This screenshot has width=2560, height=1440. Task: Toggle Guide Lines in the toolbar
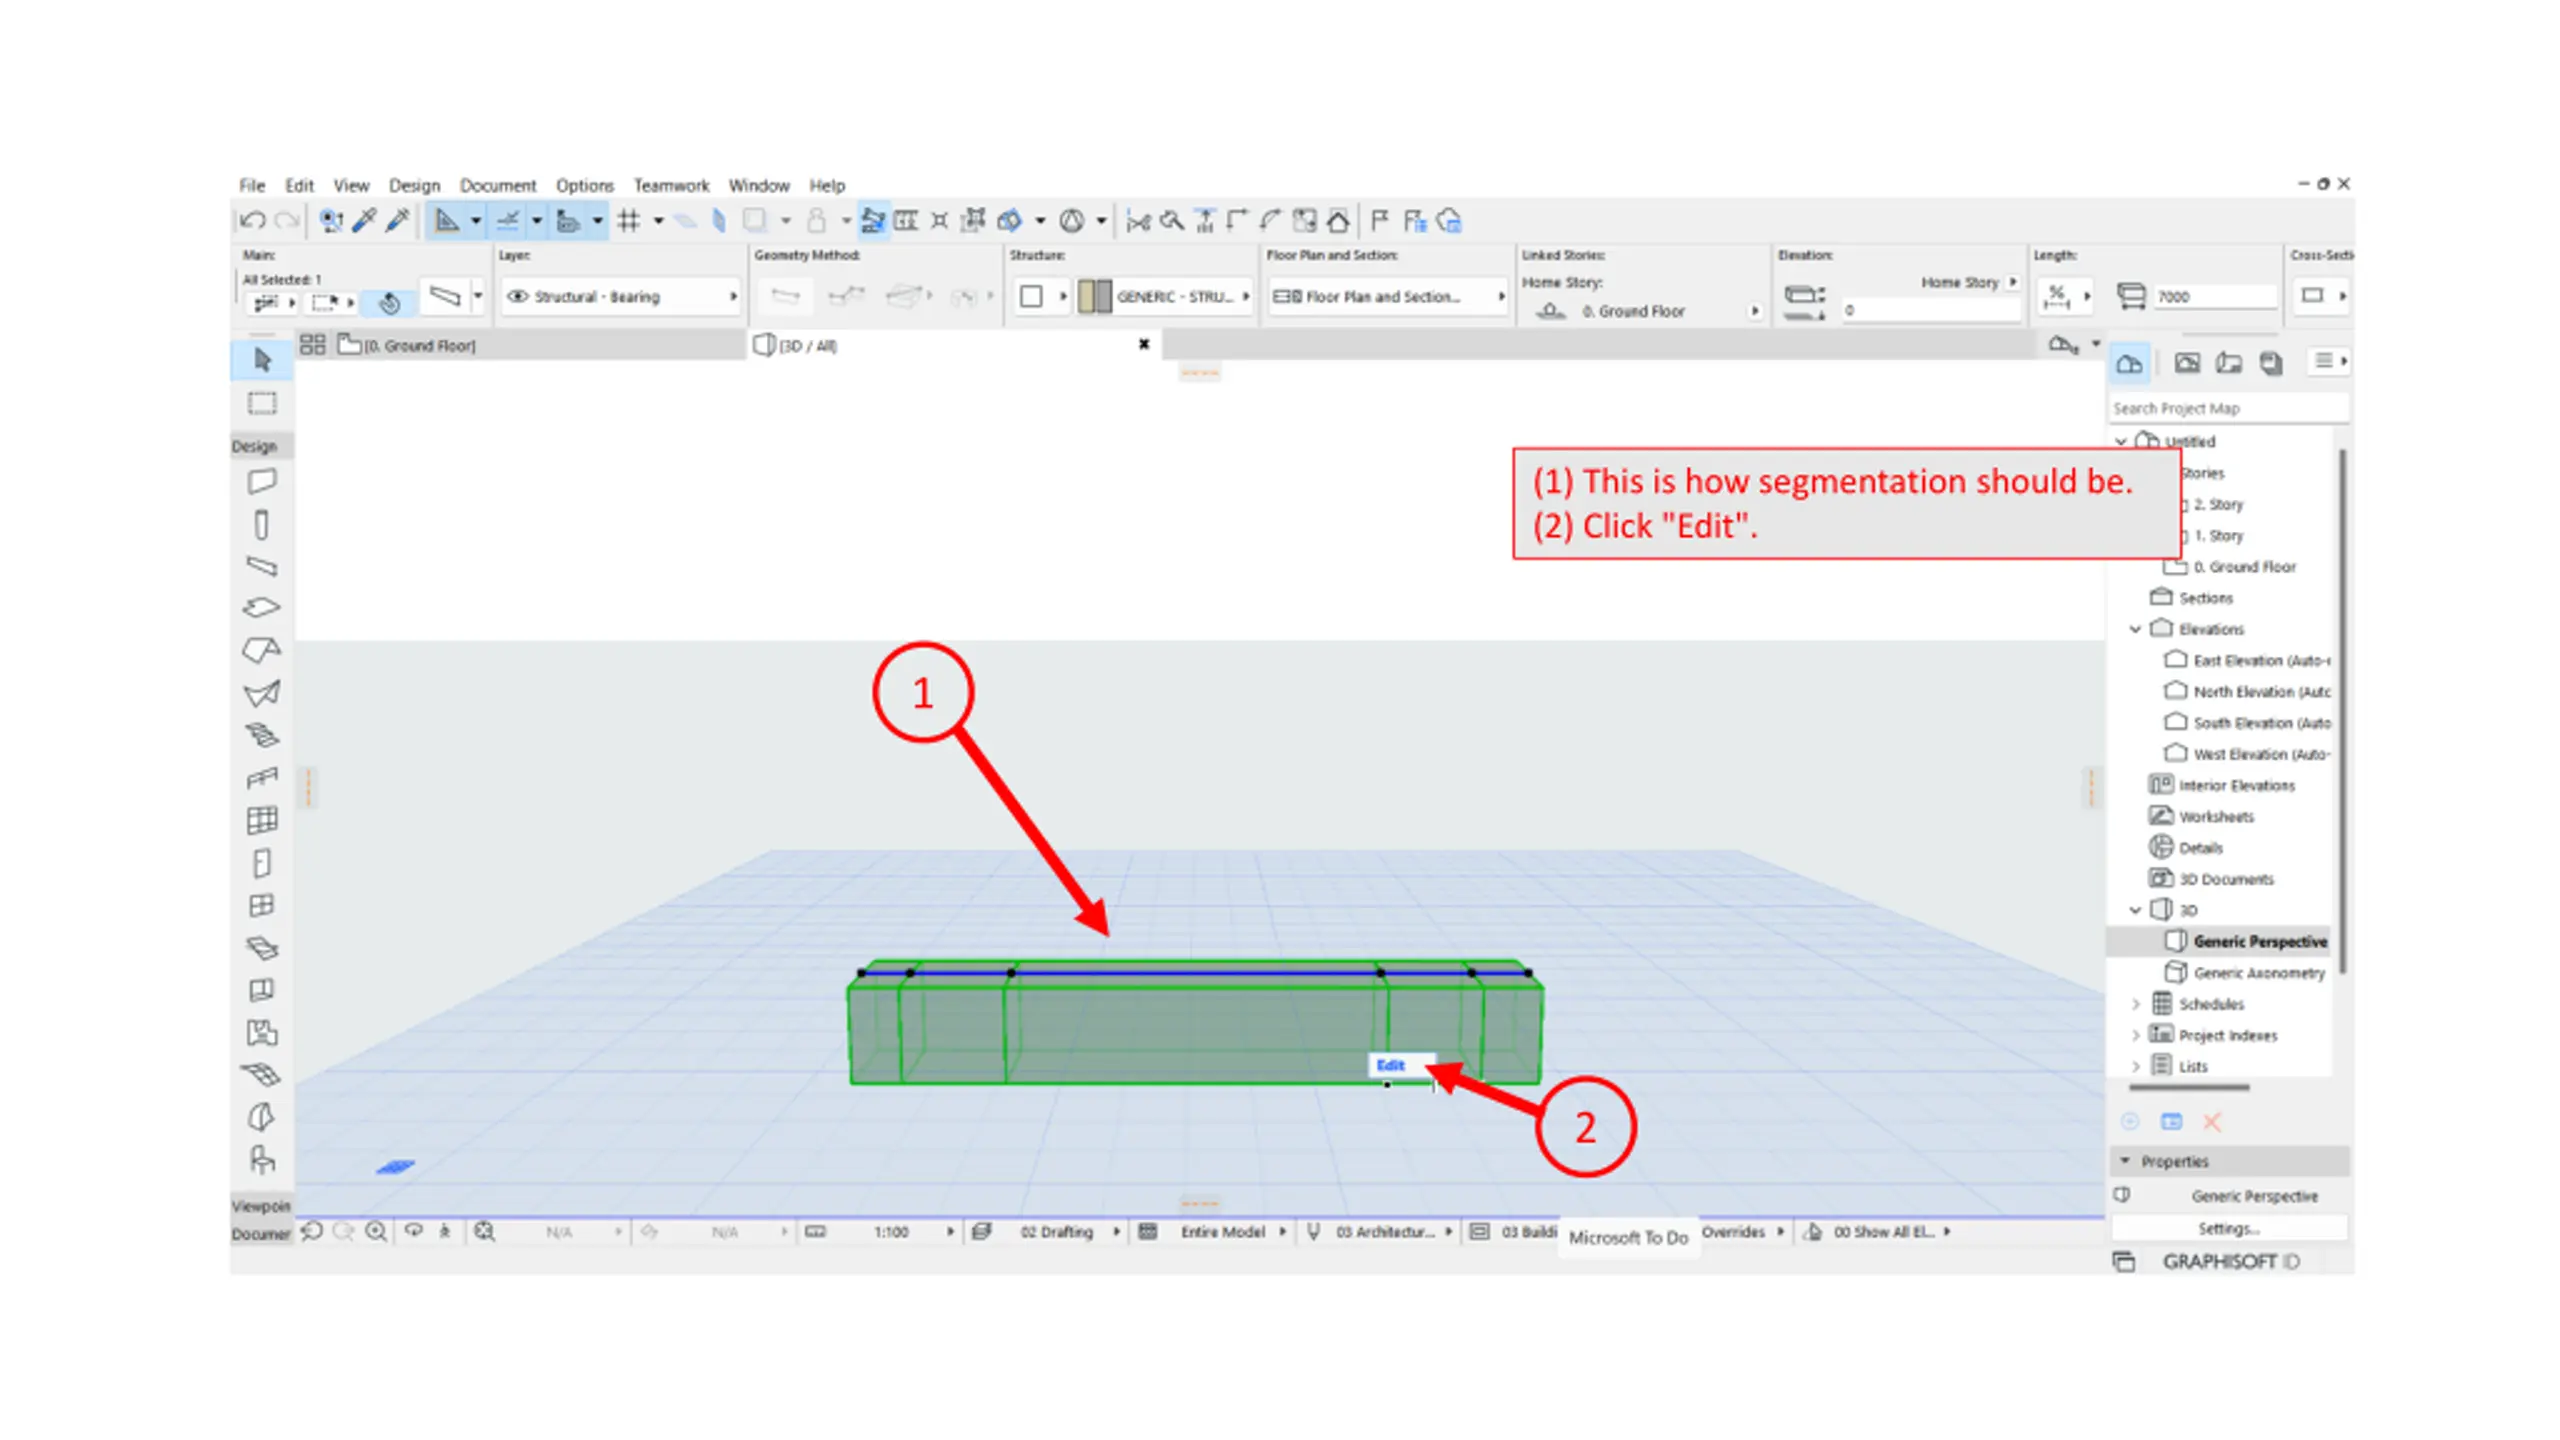click(x=447, y=220)
